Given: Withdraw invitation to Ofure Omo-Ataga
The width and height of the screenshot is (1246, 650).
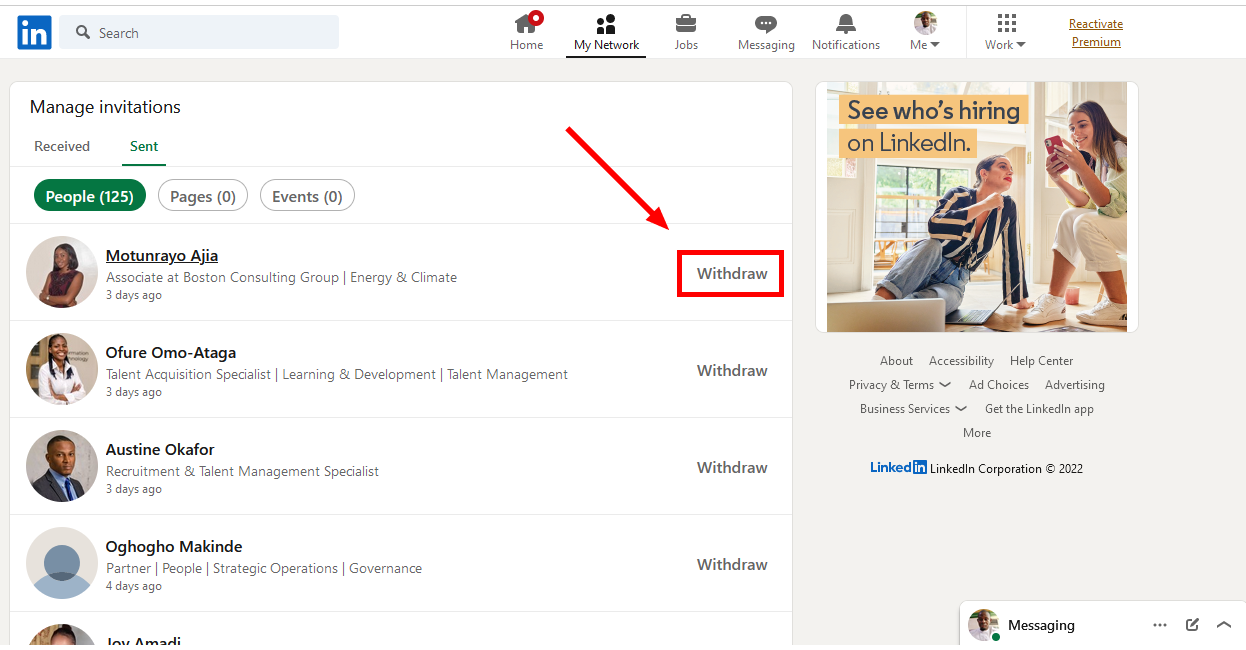Looking at the screenshot, I should (732, 371).
